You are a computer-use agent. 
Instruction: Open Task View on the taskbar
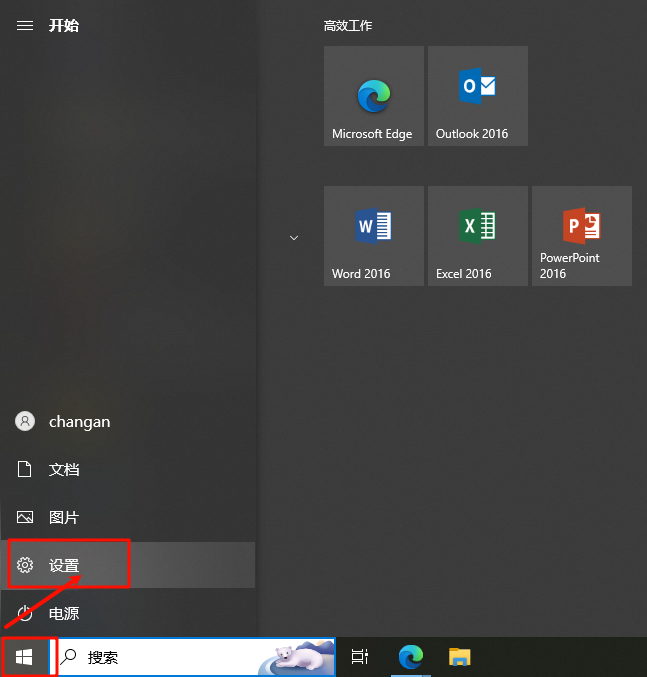(360, 657)
